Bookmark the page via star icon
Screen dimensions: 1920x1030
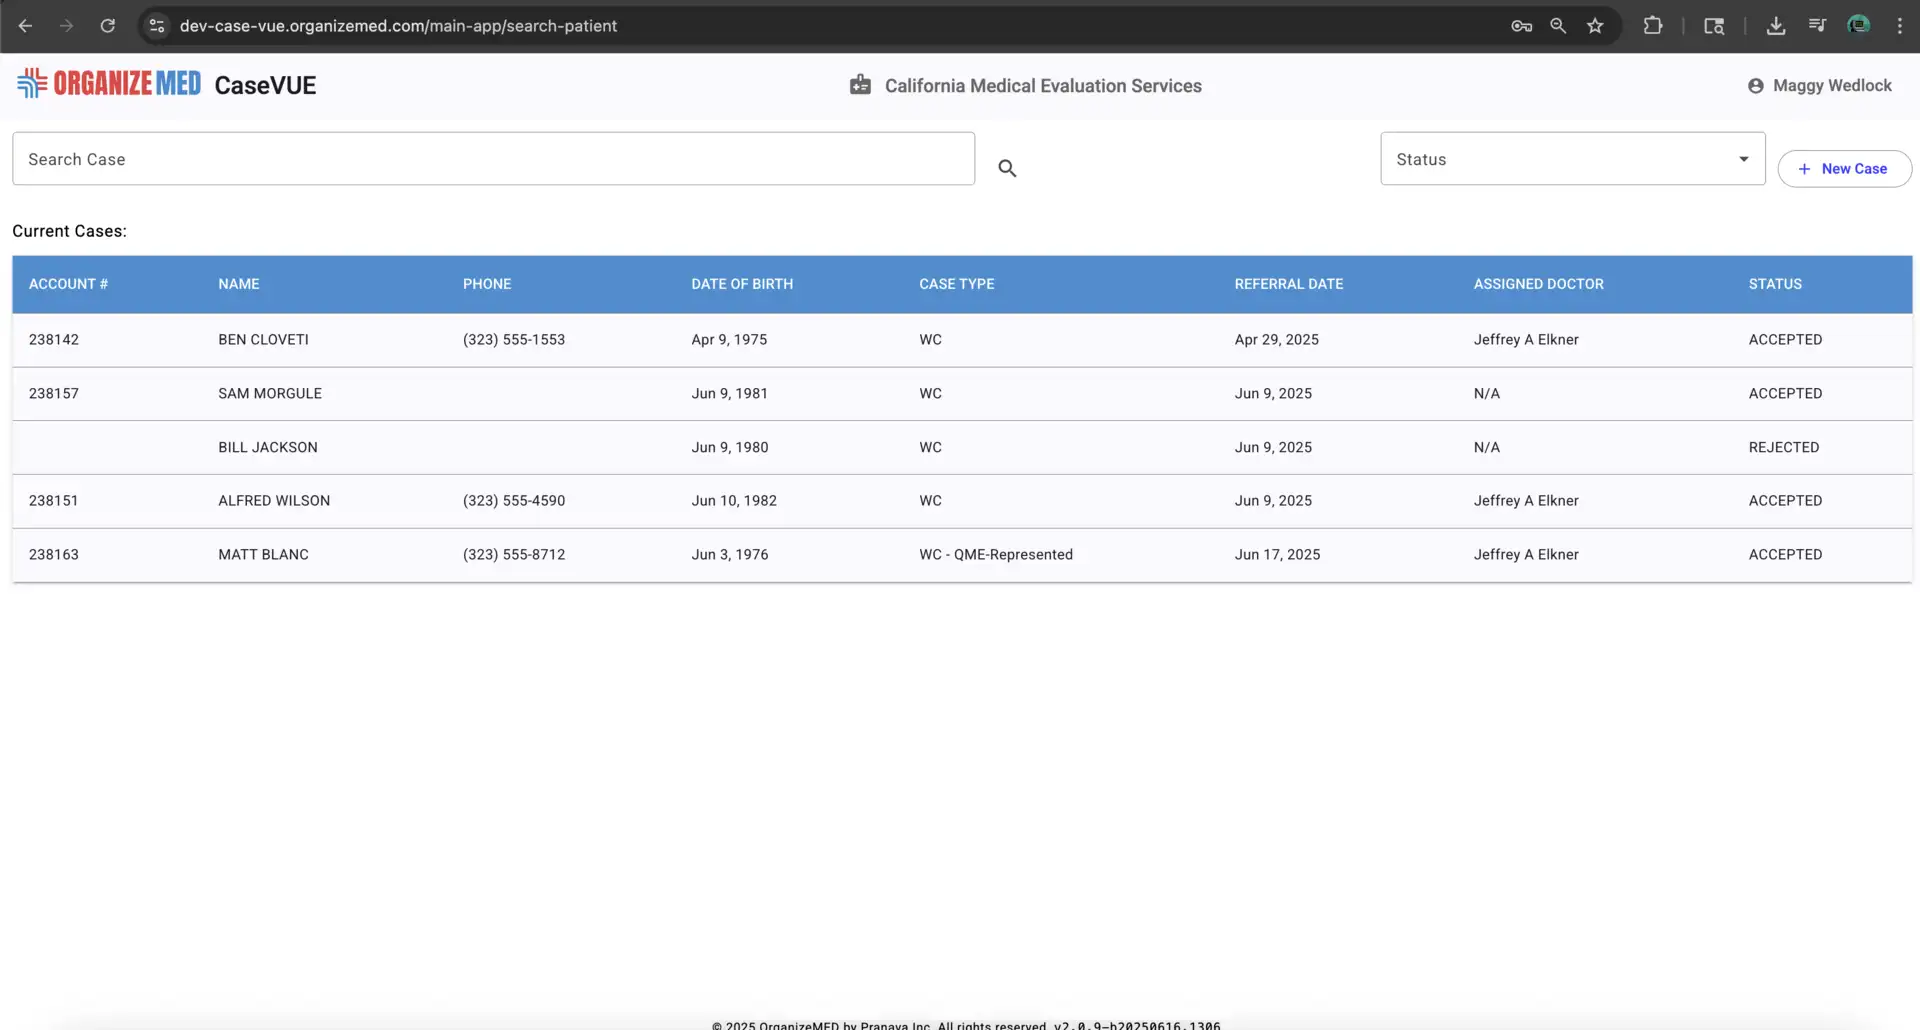1595,26
